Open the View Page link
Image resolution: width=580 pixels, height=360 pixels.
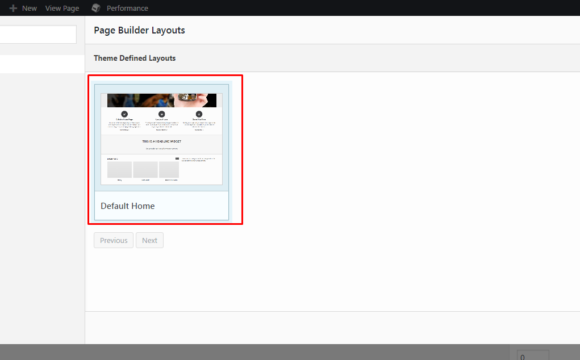(62, 8)
